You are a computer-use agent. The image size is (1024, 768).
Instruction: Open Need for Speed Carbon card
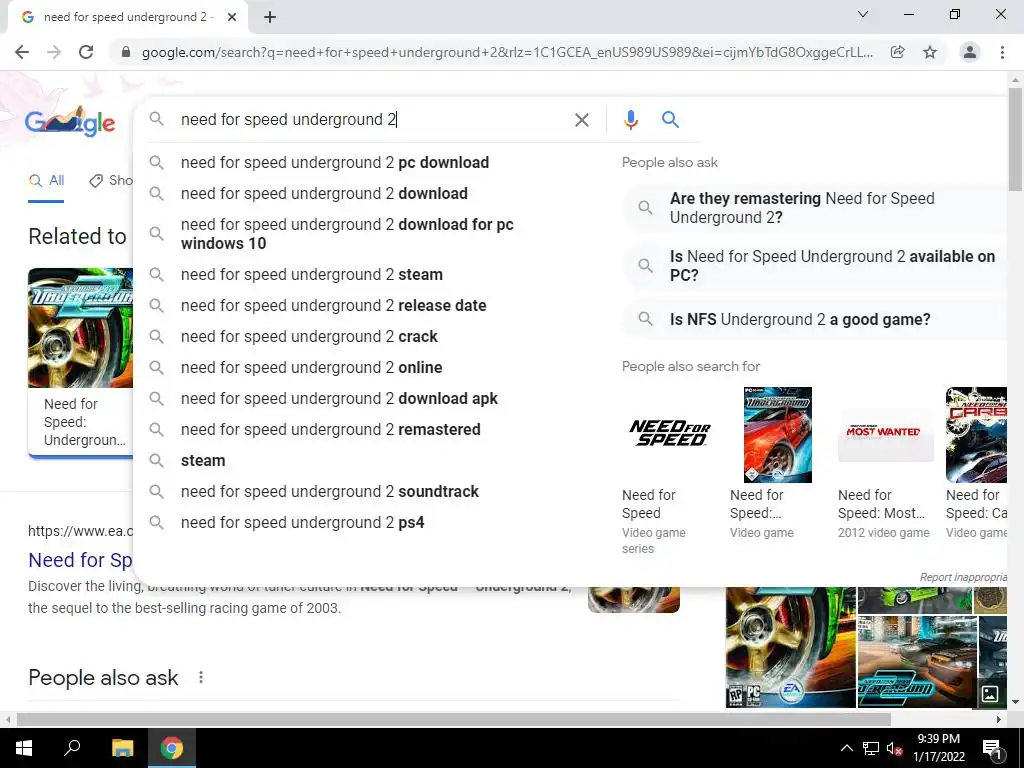(x=976, y=464)
